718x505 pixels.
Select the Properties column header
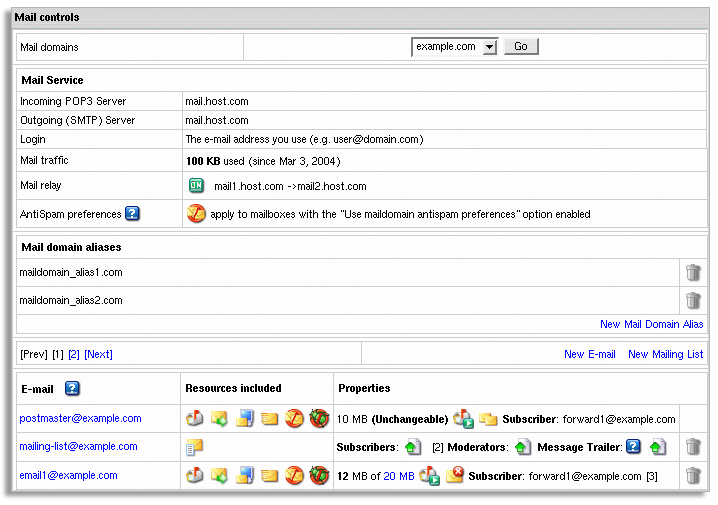[x=364, y=388]
